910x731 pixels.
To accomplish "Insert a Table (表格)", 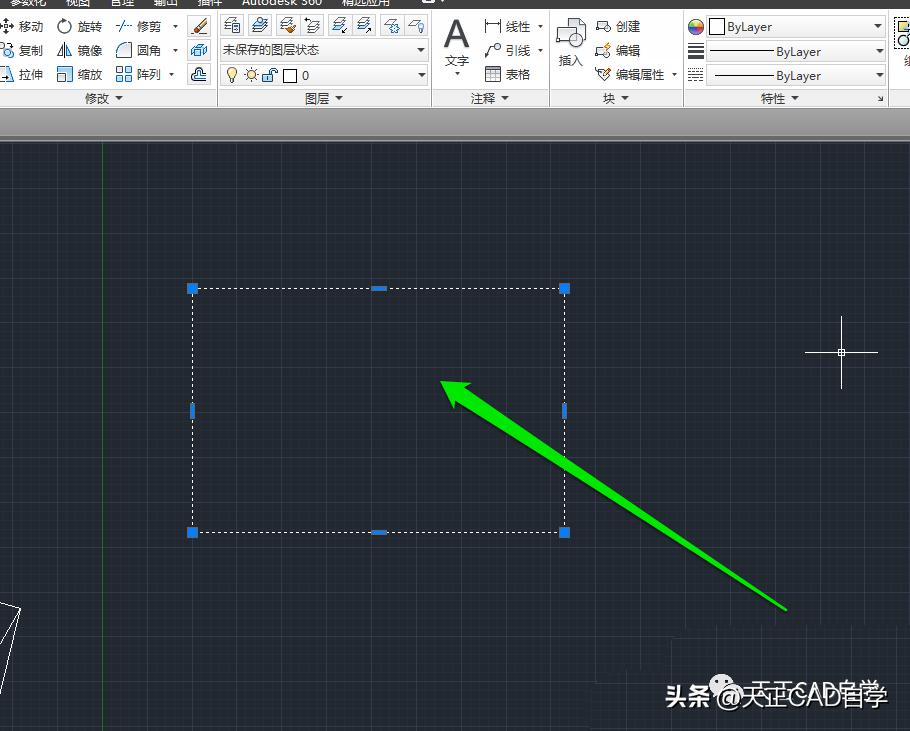I will [x=507, y=74].
